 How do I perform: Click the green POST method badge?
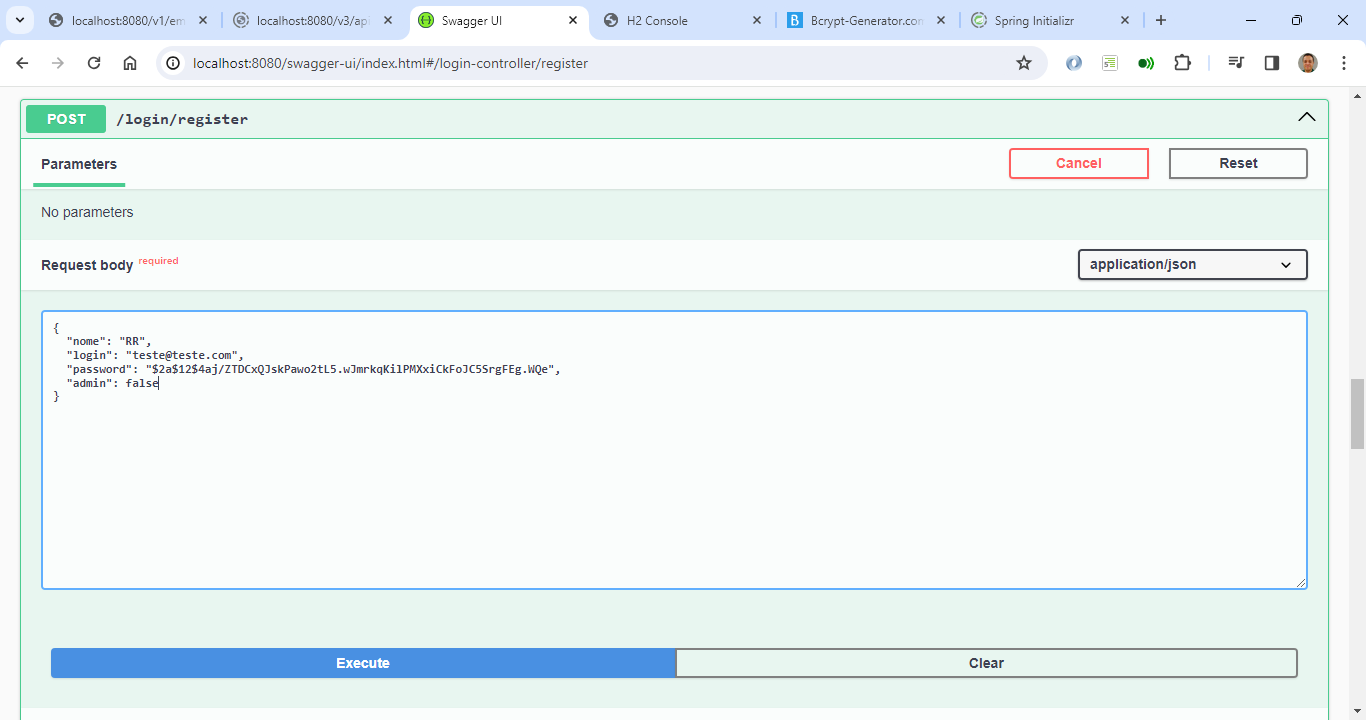coord(66,119)
